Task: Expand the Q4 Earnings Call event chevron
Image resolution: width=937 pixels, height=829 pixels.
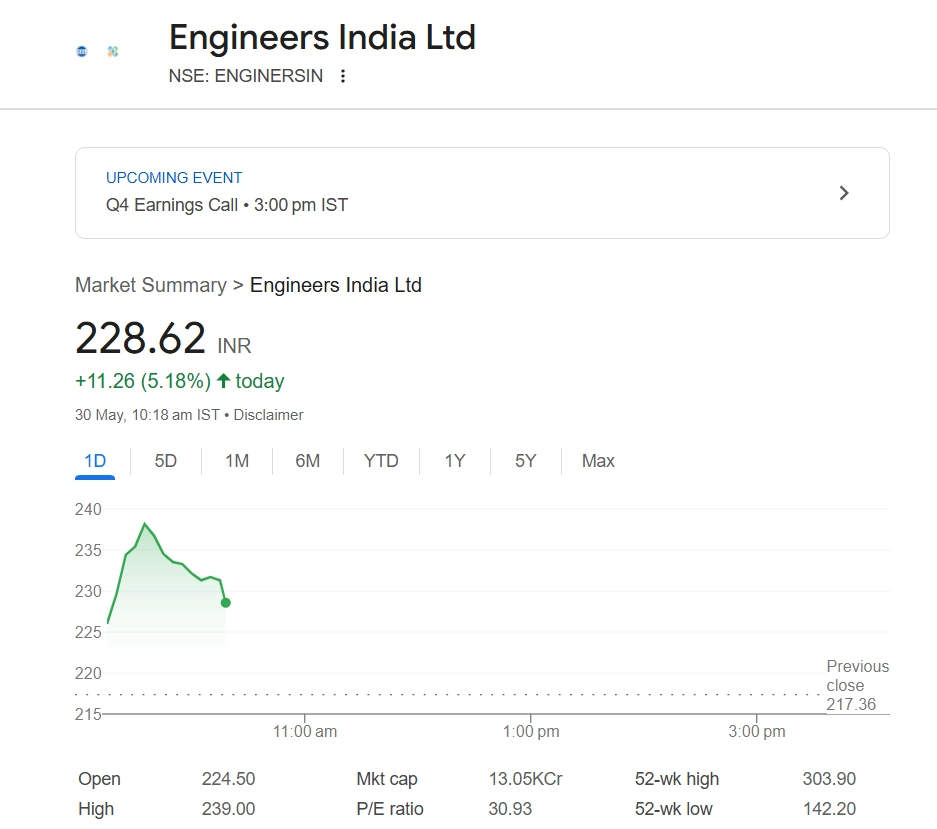Action: click(844, 193)
